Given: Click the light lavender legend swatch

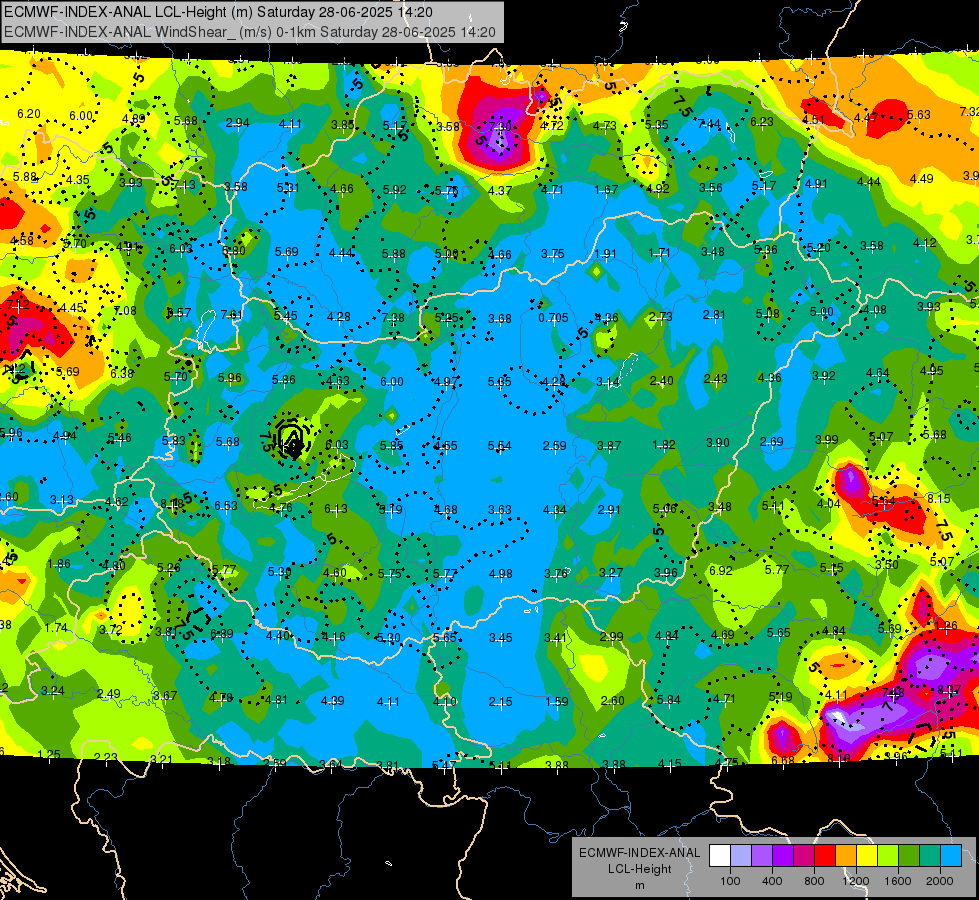Looking at the screenshot, I should tap(740, 856).
